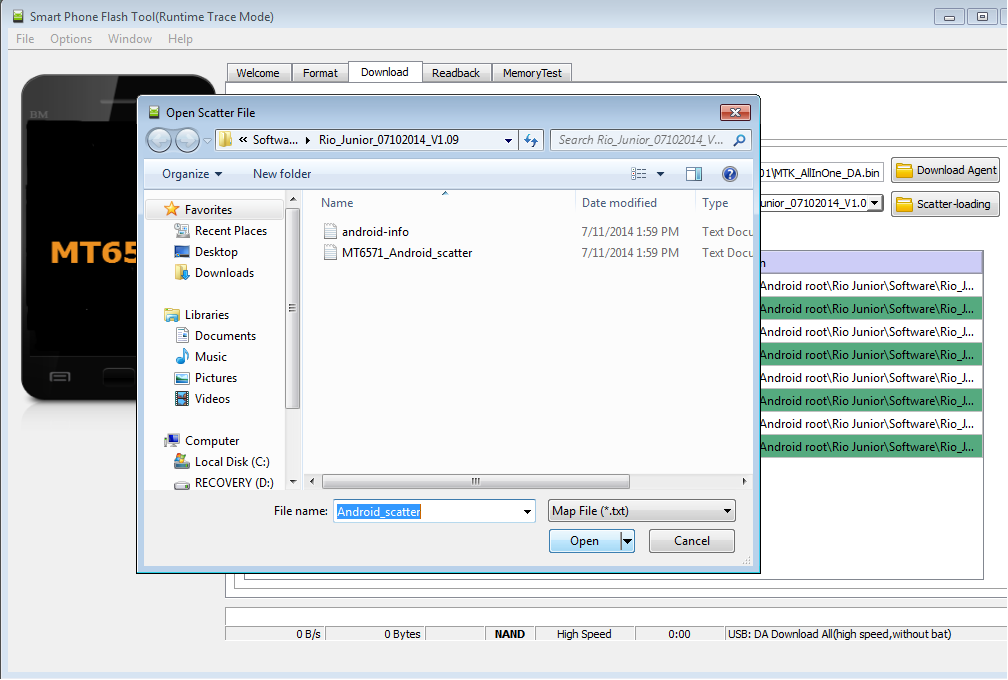This screenshot has height=680, width=1008.
Task: Click the MT6571_Android_scatter document icon
Action: (x=331, y=252)
